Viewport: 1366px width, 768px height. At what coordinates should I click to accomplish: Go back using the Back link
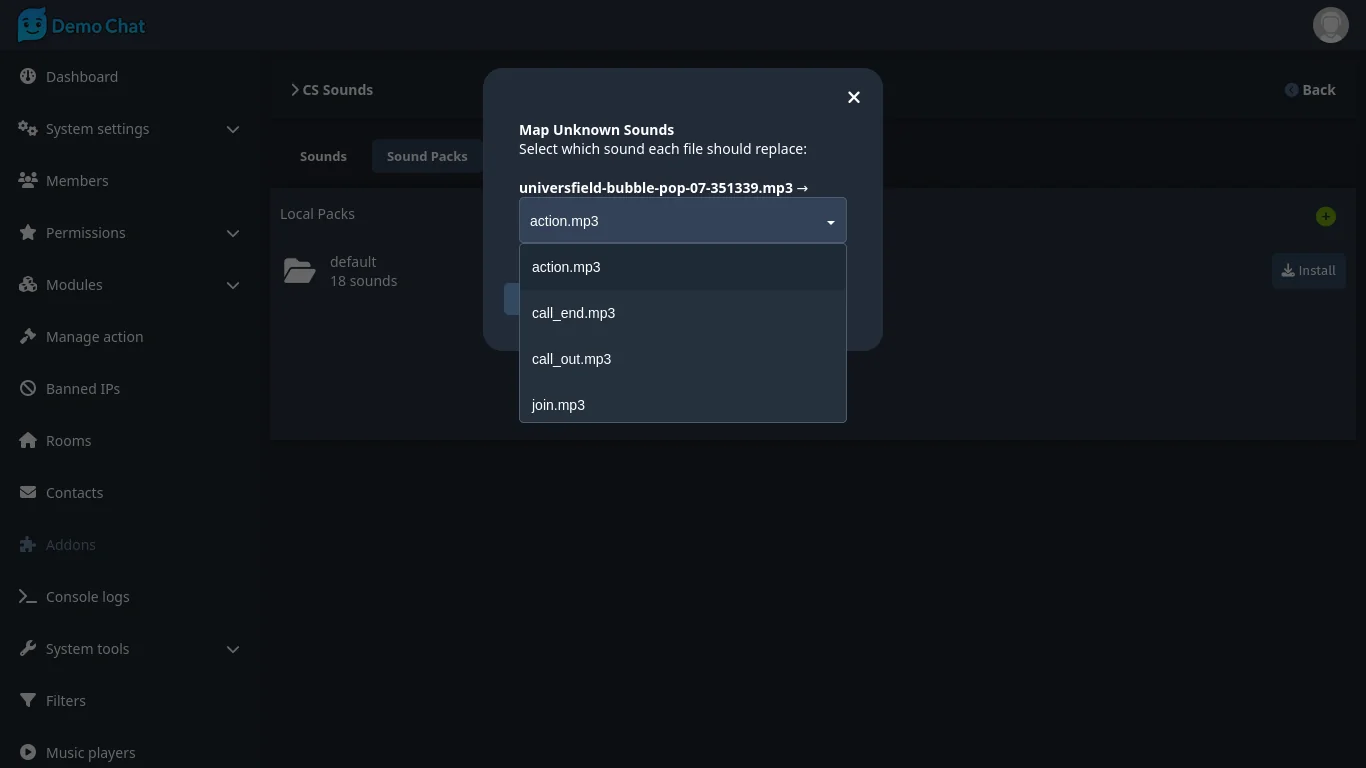(x=1310, y=90)
